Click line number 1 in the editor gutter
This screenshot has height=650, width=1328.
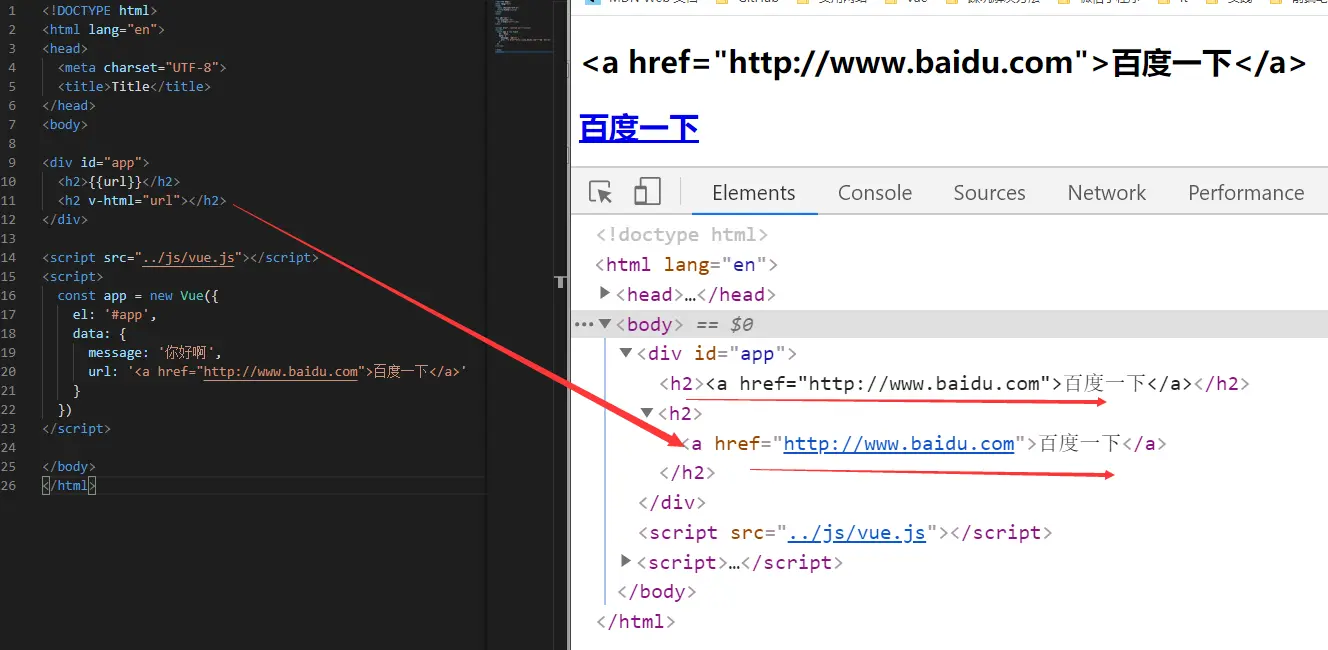(12, 10)
